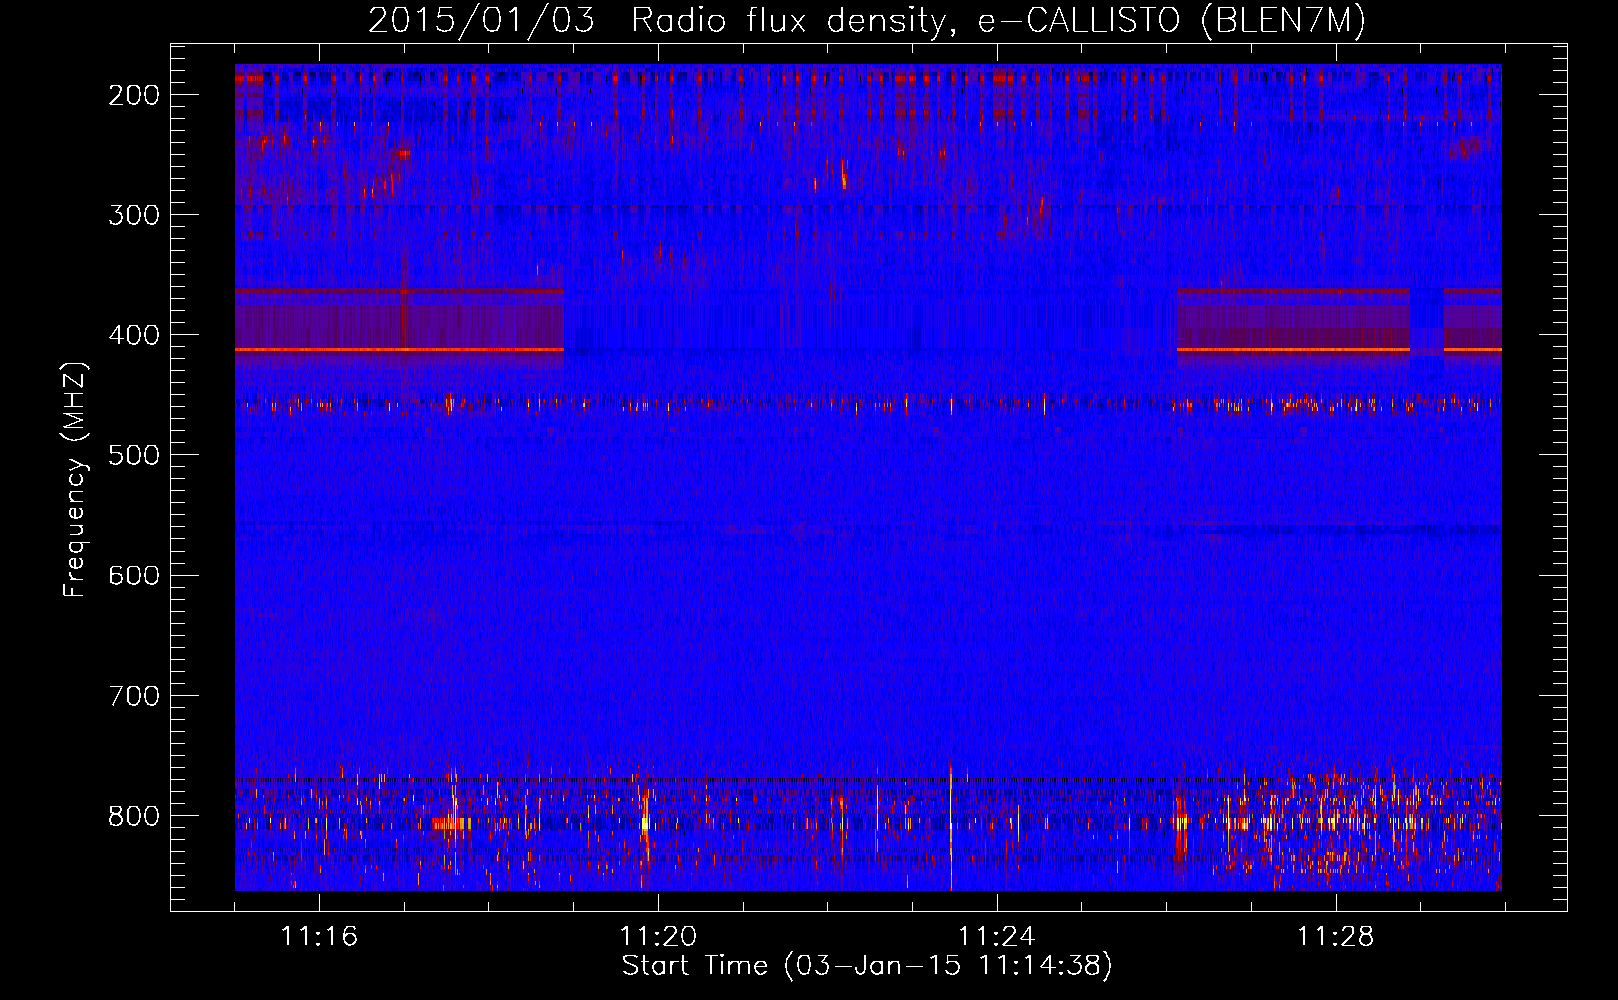Select the 400 frequency tick label
1618x1000 pixels.
click(134, 335)
